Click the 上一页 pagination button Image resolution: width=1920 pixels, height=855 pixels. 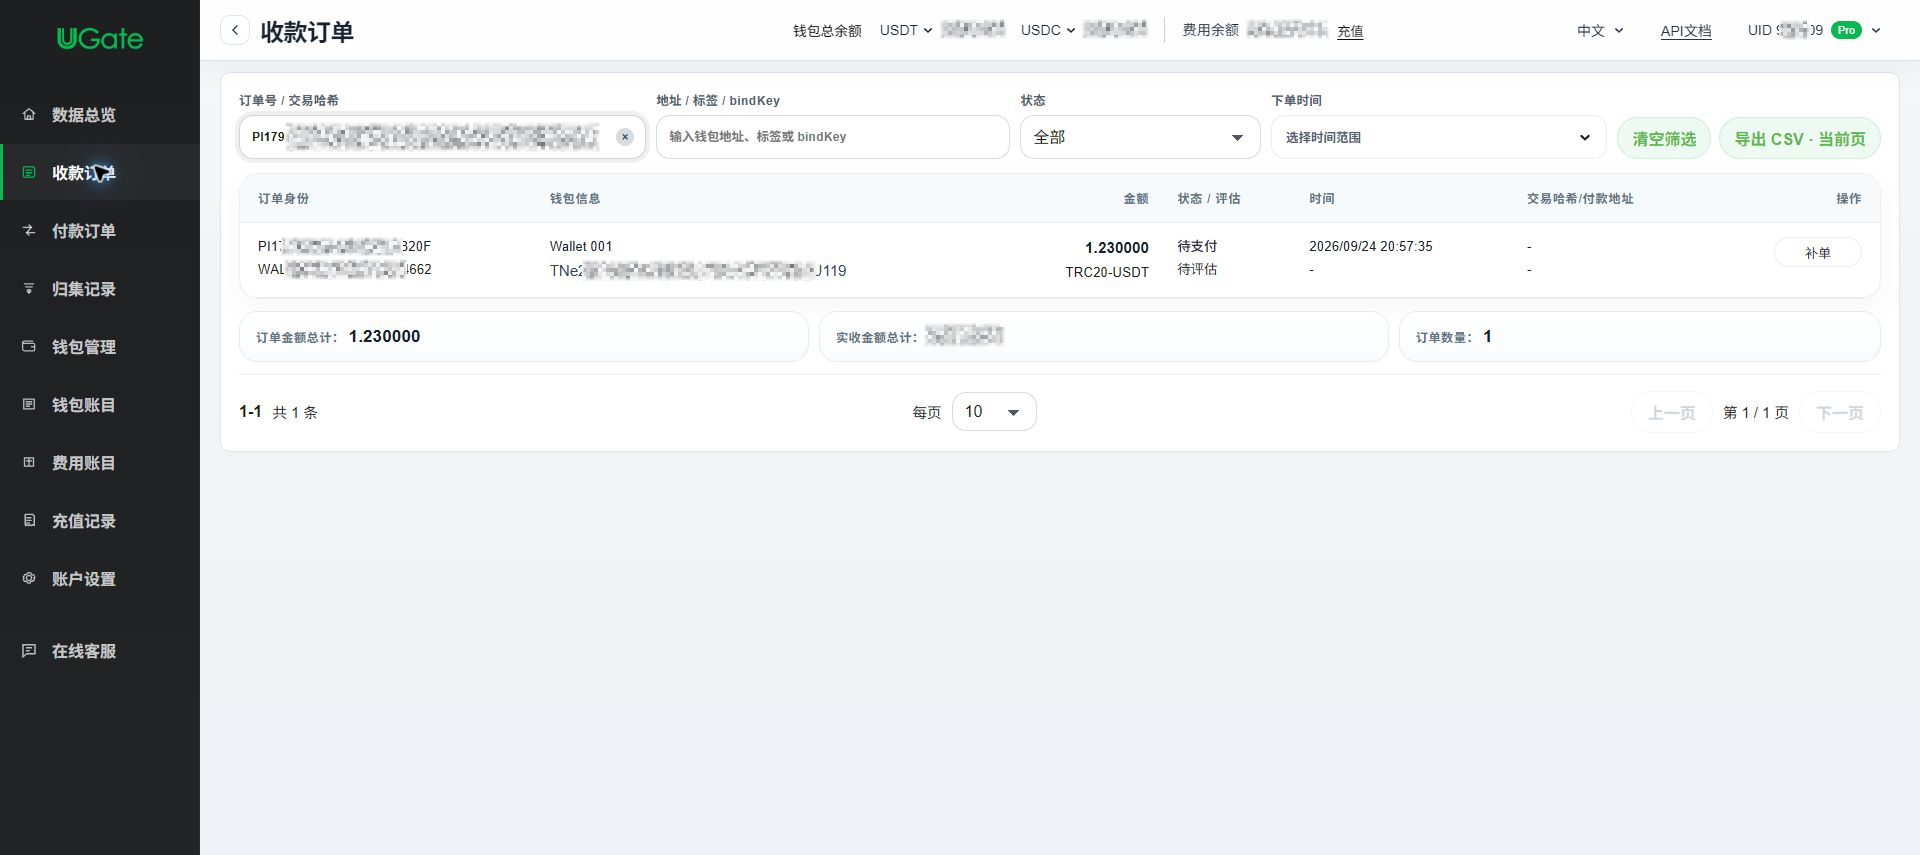[1672, 412]
